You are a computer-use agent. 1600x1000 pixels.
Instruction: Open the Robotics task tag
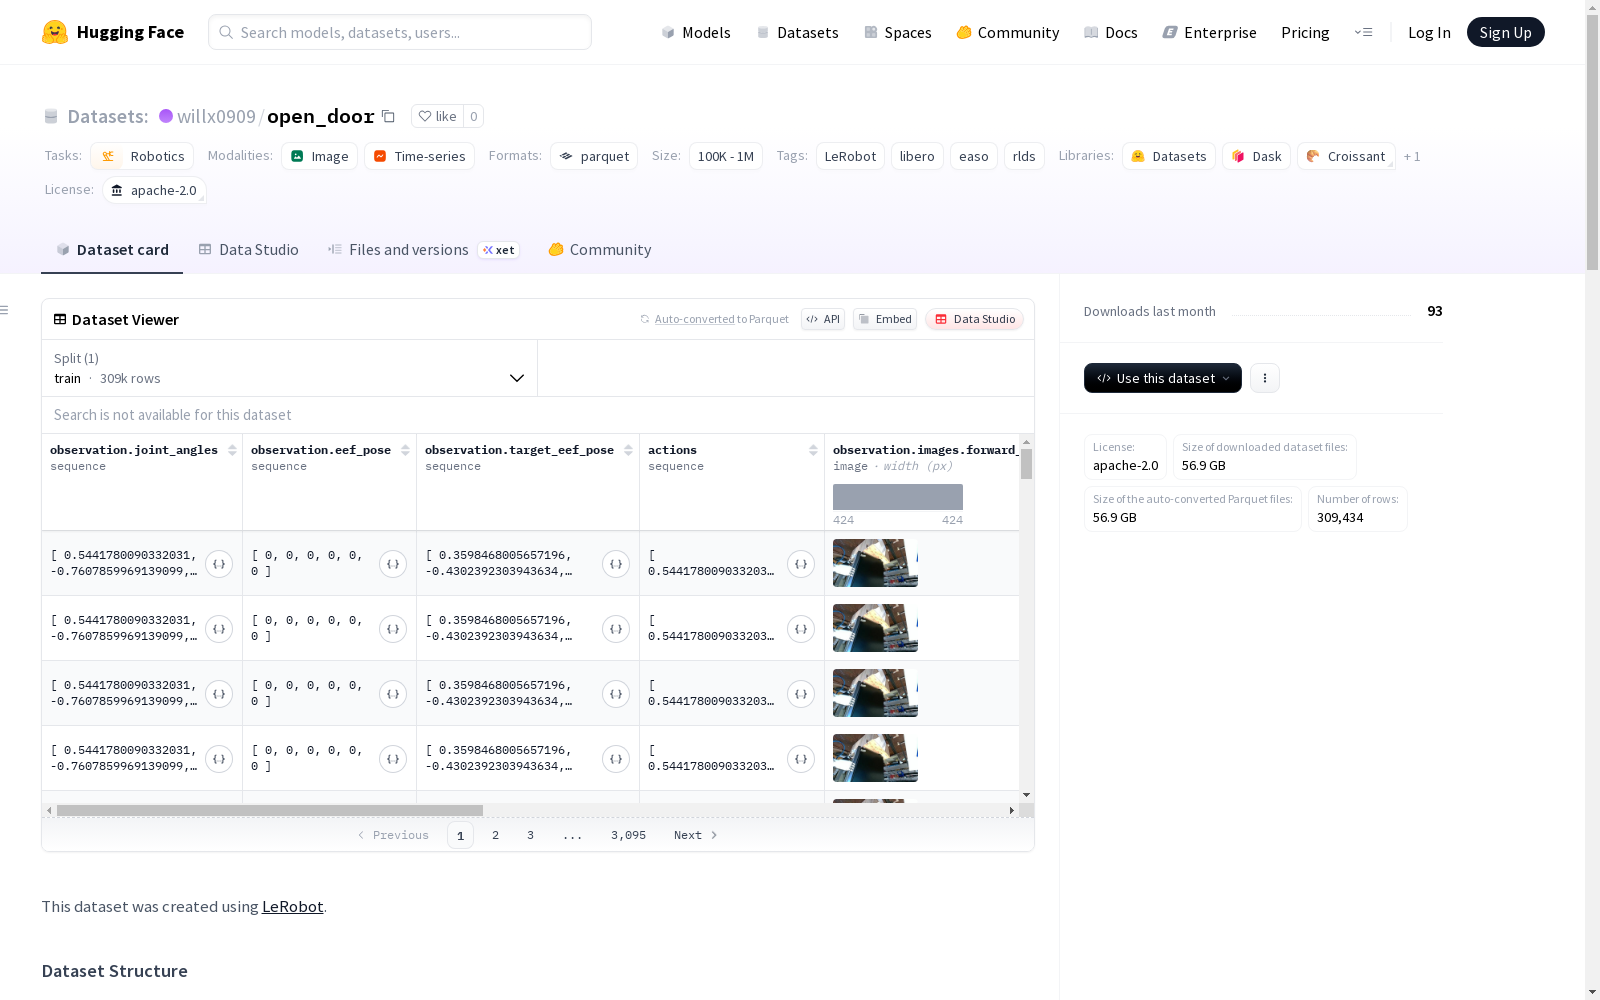click(x=142, y=156)
